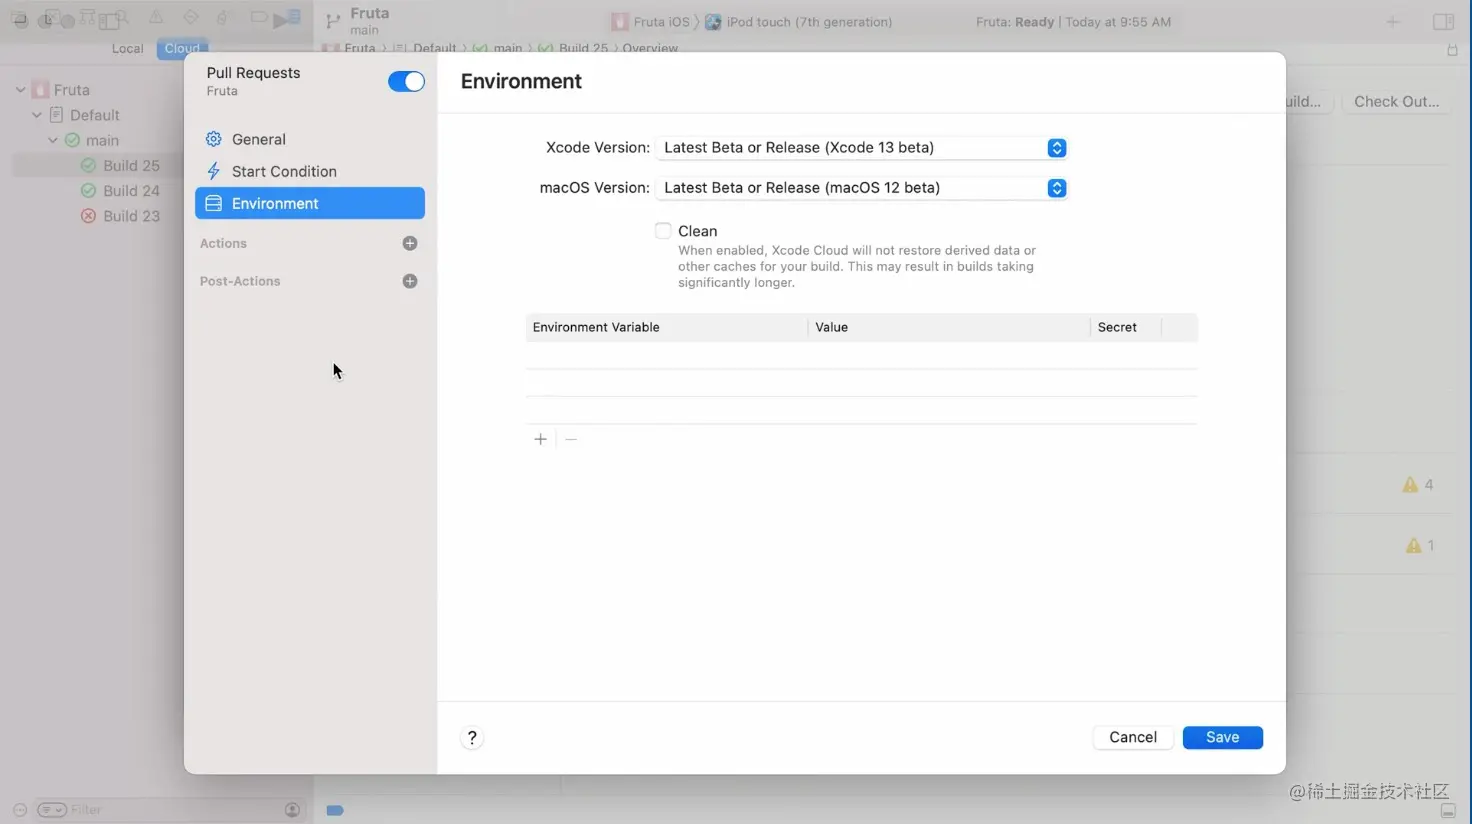The height and width of the screenshot is (824, 1472).
Task: Click the Fruta project icon in navigator
Action: click(40, 90)
